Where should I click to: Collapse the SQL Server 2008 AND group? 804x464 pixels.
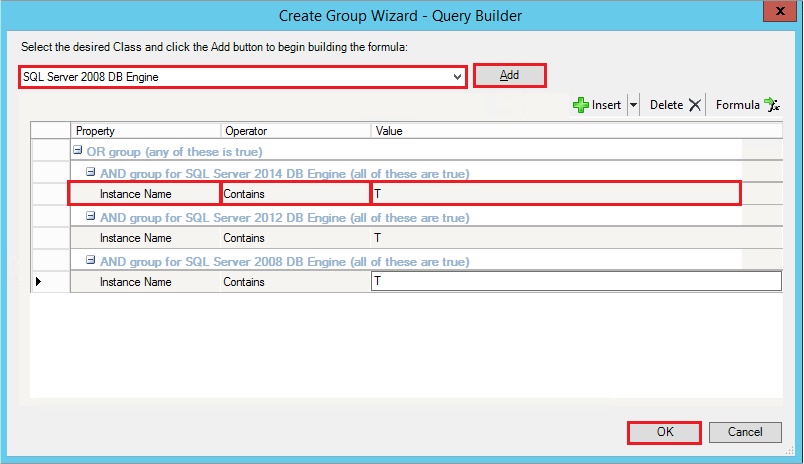(91, 260)
